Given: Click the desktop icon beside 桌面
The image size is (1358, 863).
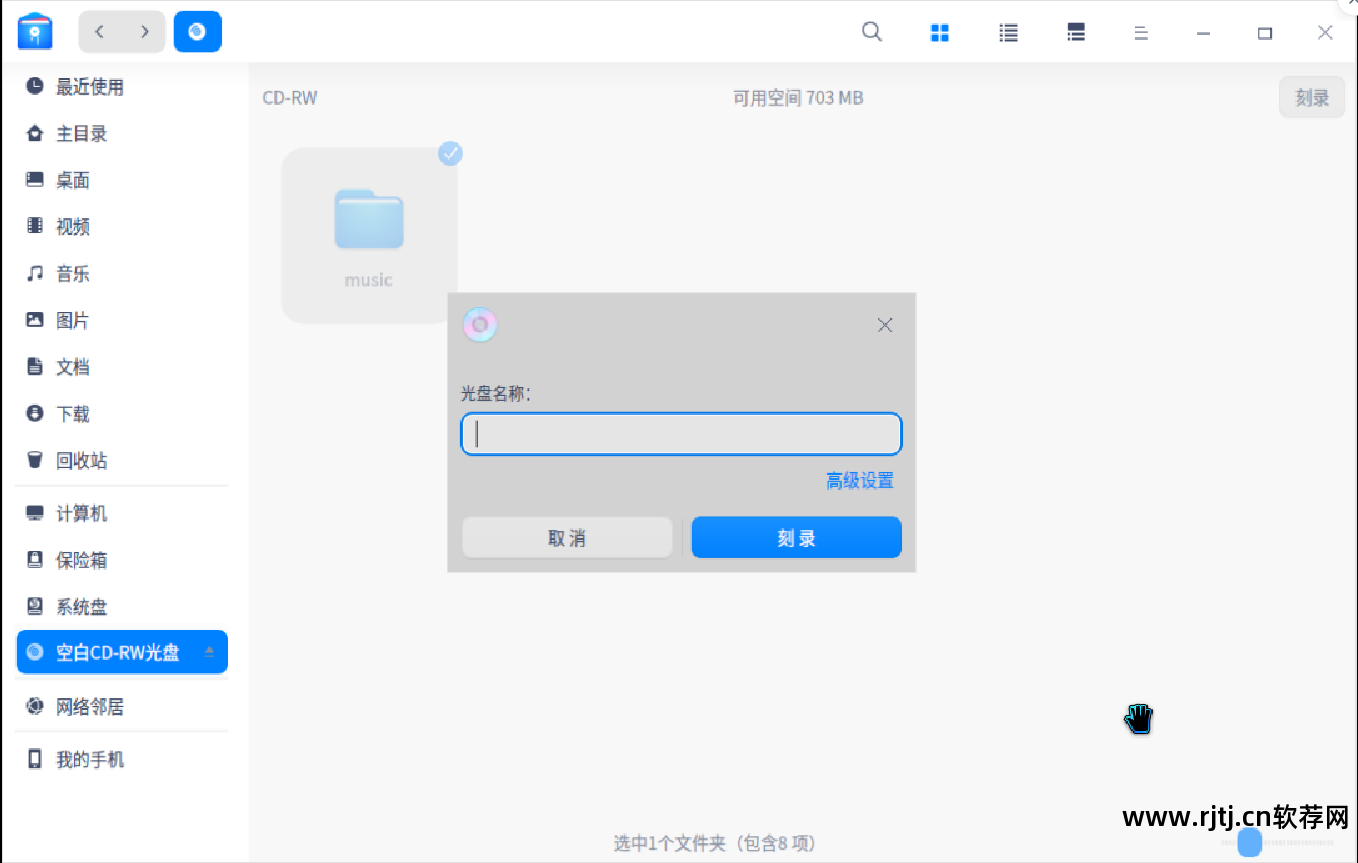Looking at the screenshot, I should (x=35, y=180).
